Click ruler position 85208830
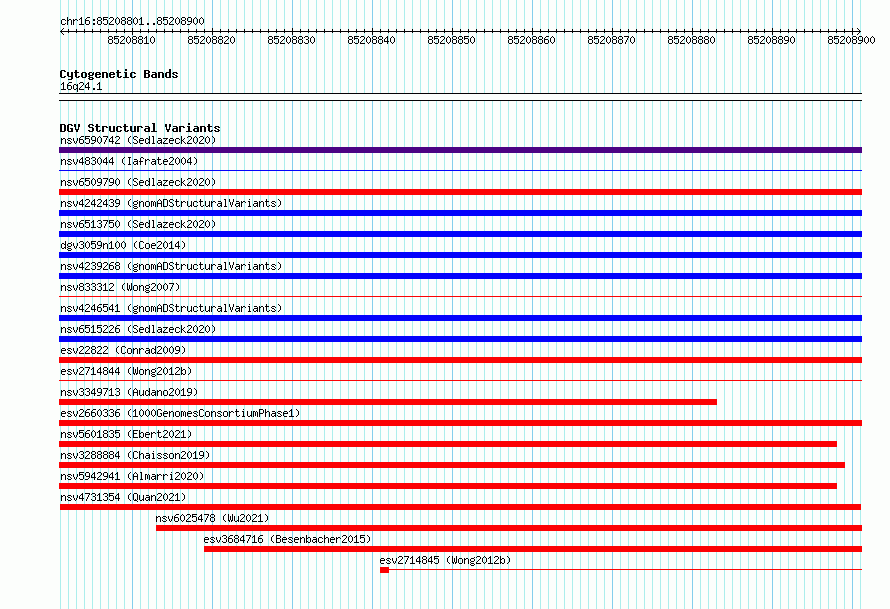The width and height of the screenshot is (890, 609). click(291, 40)
